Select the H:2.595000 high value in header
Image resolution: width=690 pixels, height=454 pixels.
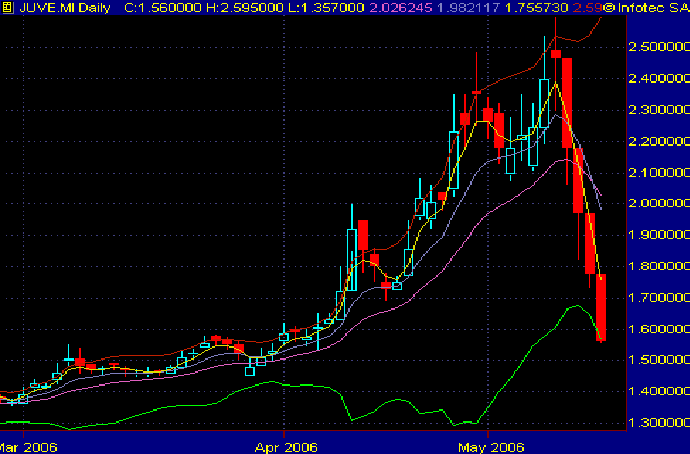tap(245, 7)
